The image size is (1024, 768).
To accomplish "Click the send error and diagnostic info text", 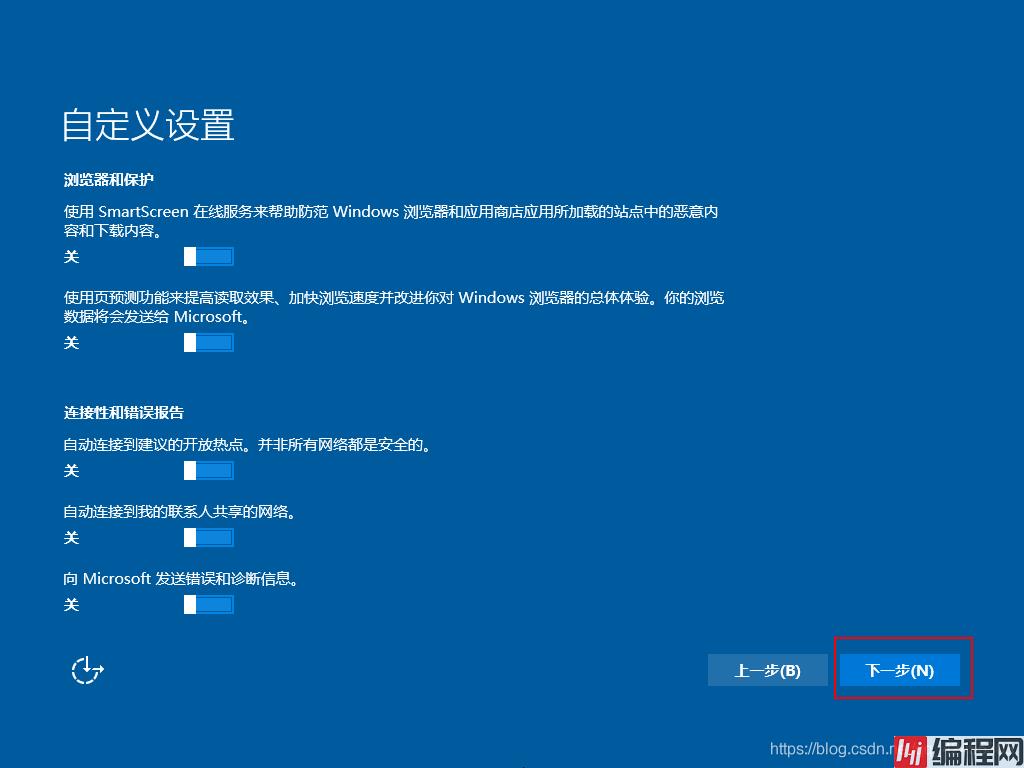I will coord(181,578).
